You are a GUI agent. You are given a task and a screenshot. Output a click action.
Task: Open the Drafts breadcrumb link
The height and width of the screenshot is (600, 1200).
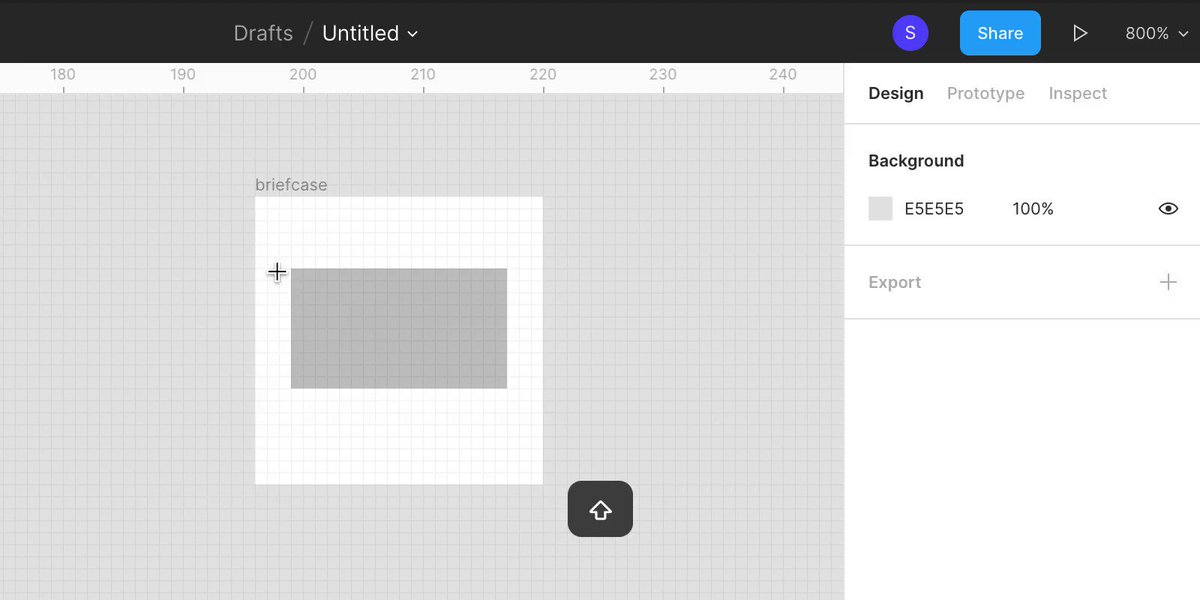tap(263, 33)
